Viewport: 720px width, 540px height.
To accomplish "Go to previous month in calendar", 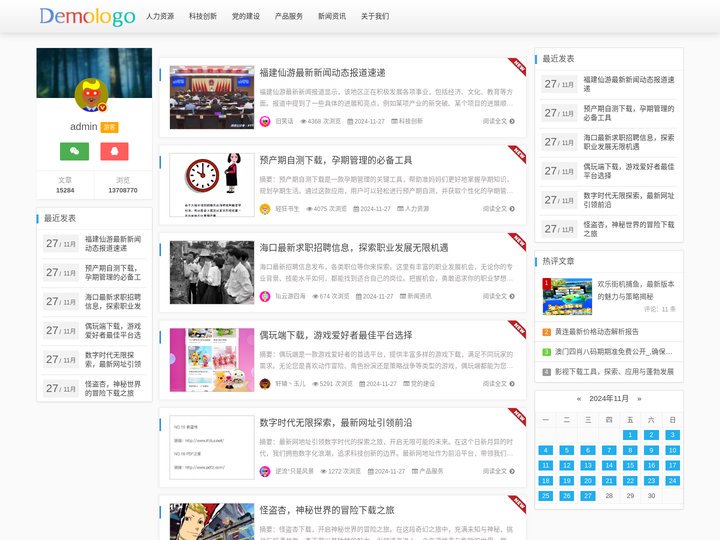I will click(579, 399).
